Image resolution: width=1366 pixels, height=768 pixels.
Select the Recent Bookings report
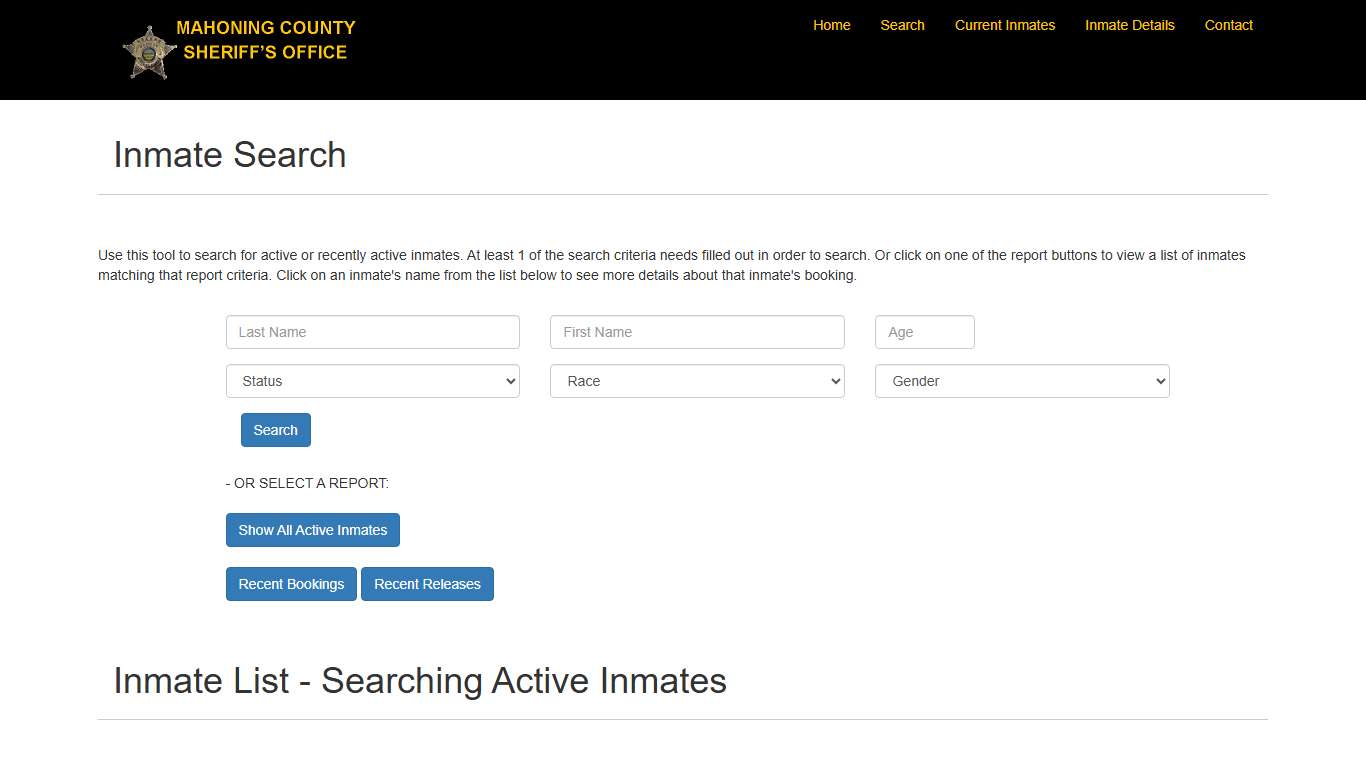point(291,583)
